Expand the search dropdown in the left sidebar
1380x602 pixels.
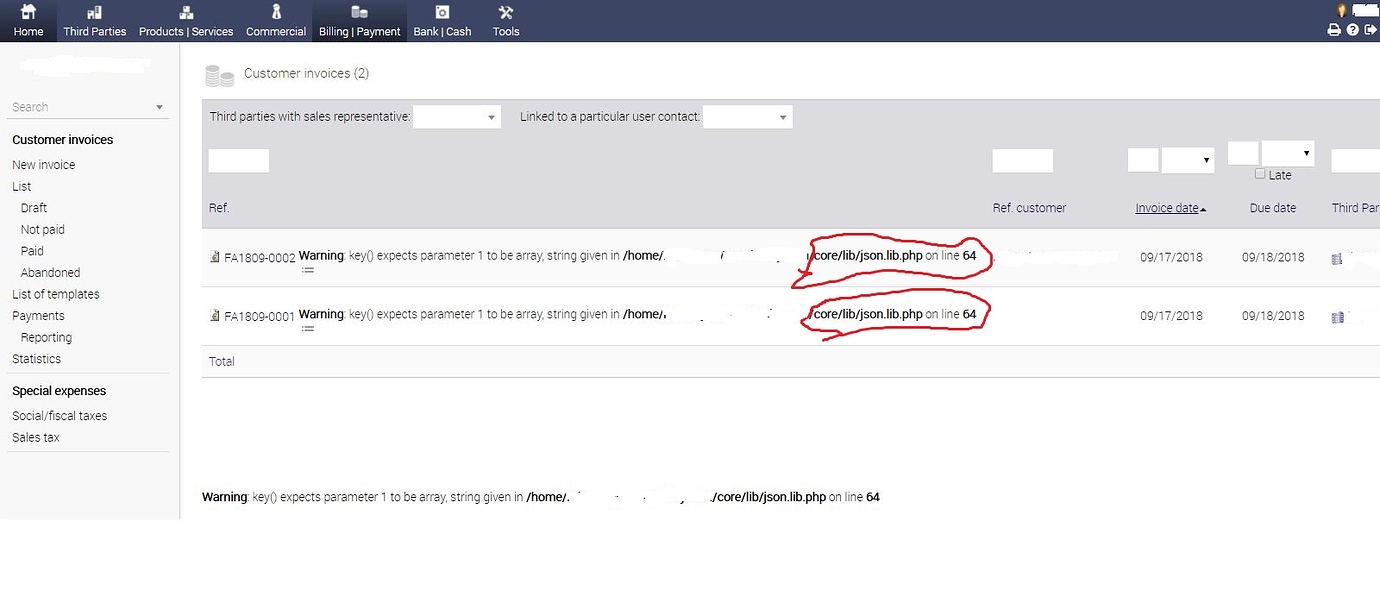159,106
